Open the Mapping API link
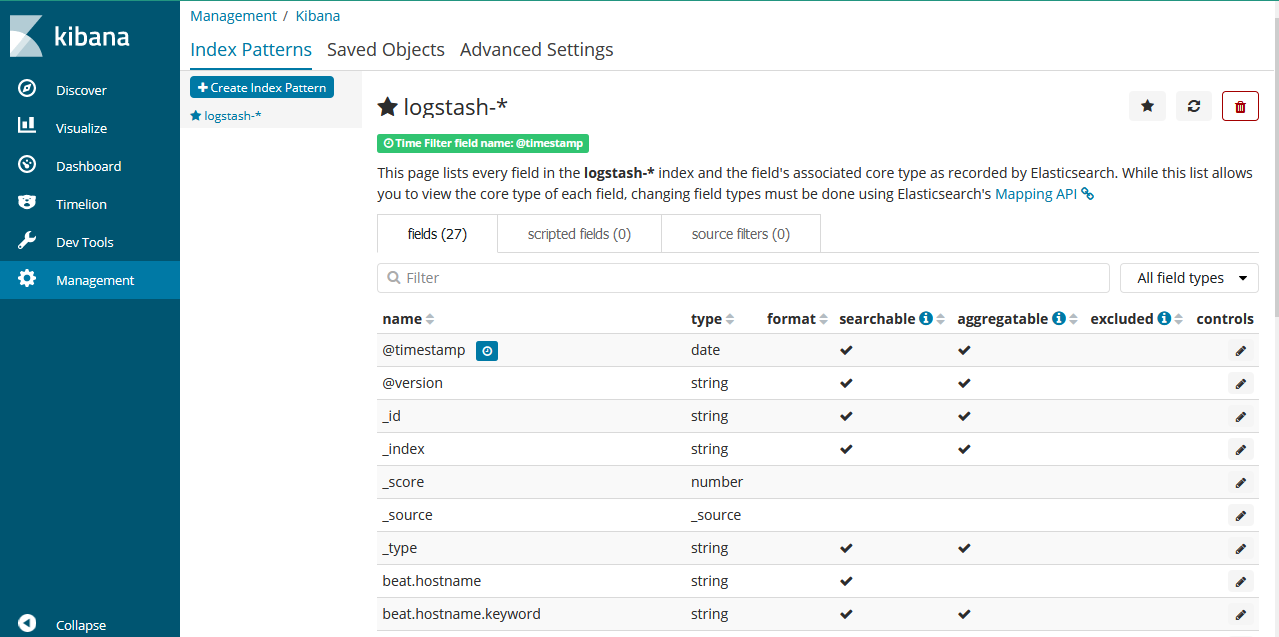The width and height of the screenshot is (1279, 637). tap(1036, 194)
